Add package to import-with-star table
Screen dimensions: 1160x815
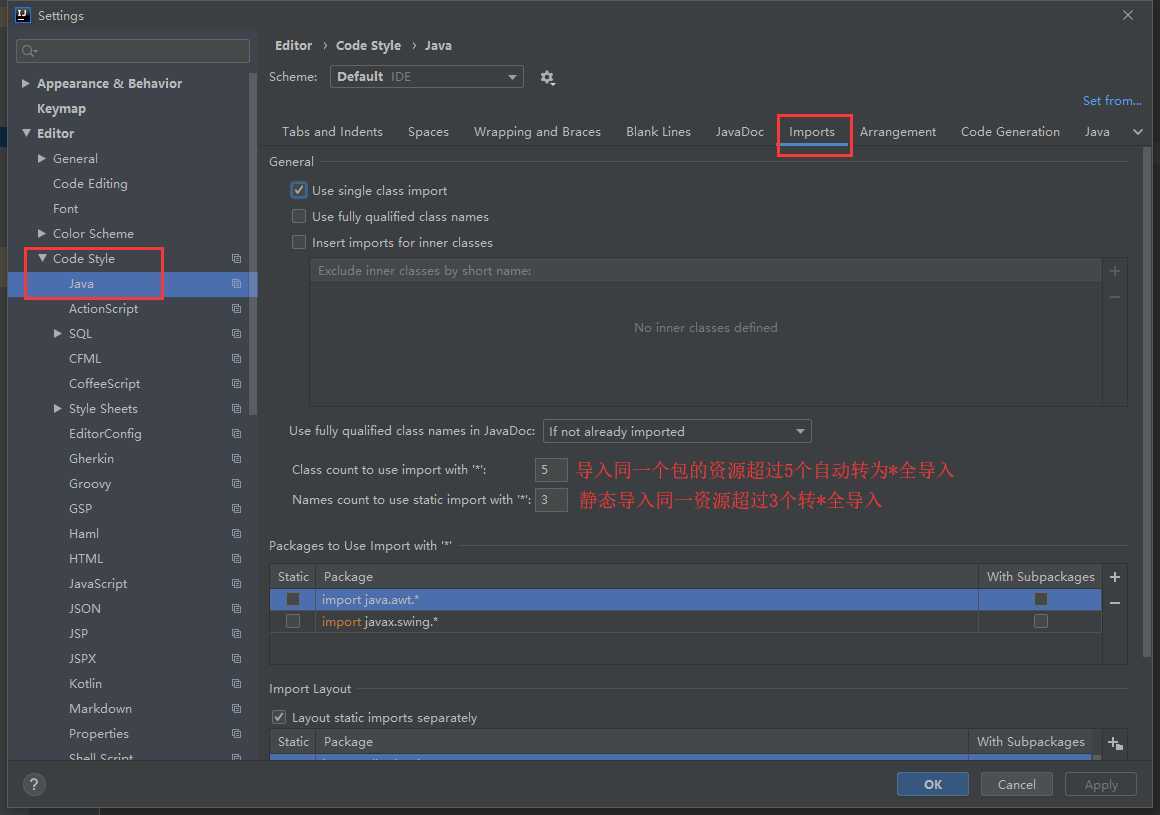pos(1115,577)
